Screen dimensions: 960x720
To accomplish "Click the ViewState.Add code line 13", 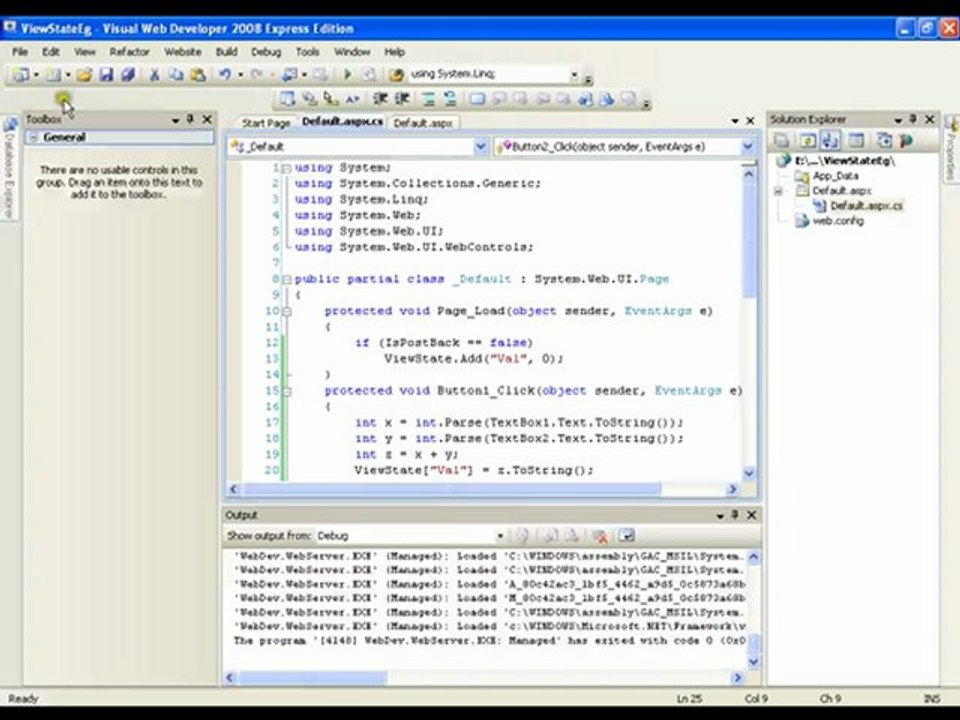I will [473, 359].
